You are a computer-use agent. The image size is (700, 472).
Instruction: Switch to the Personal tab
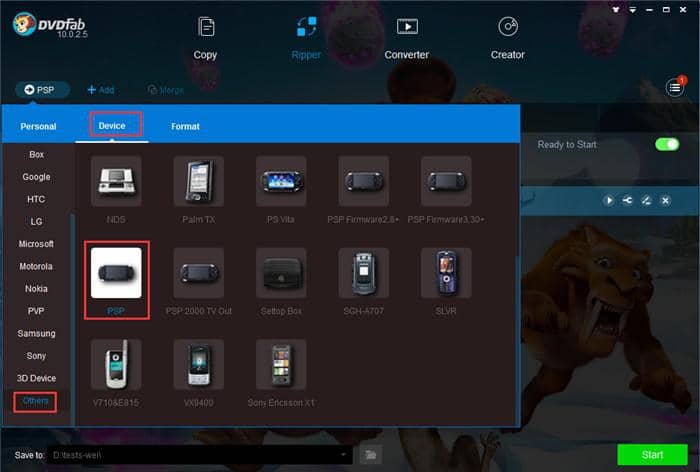click(38, 126)
